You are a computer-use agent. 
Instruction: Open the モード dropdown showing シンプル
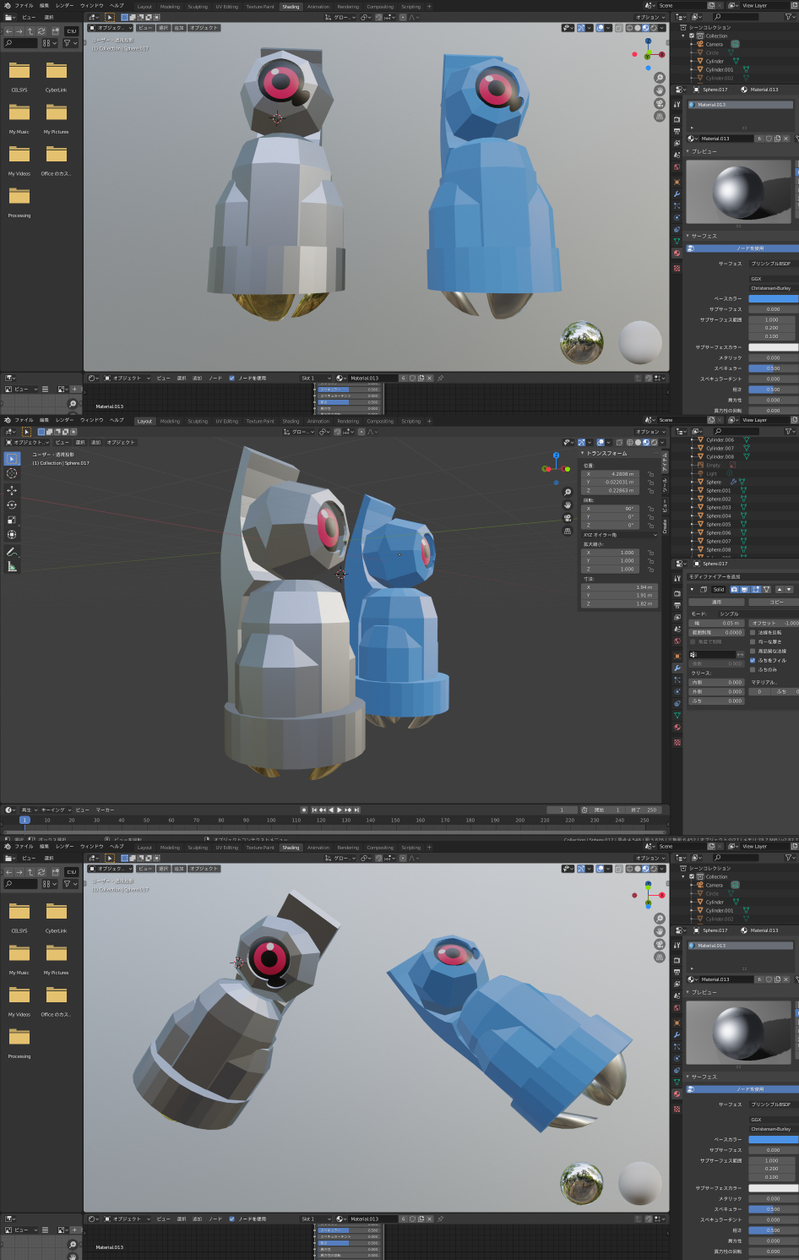click(x=759, y=614)
